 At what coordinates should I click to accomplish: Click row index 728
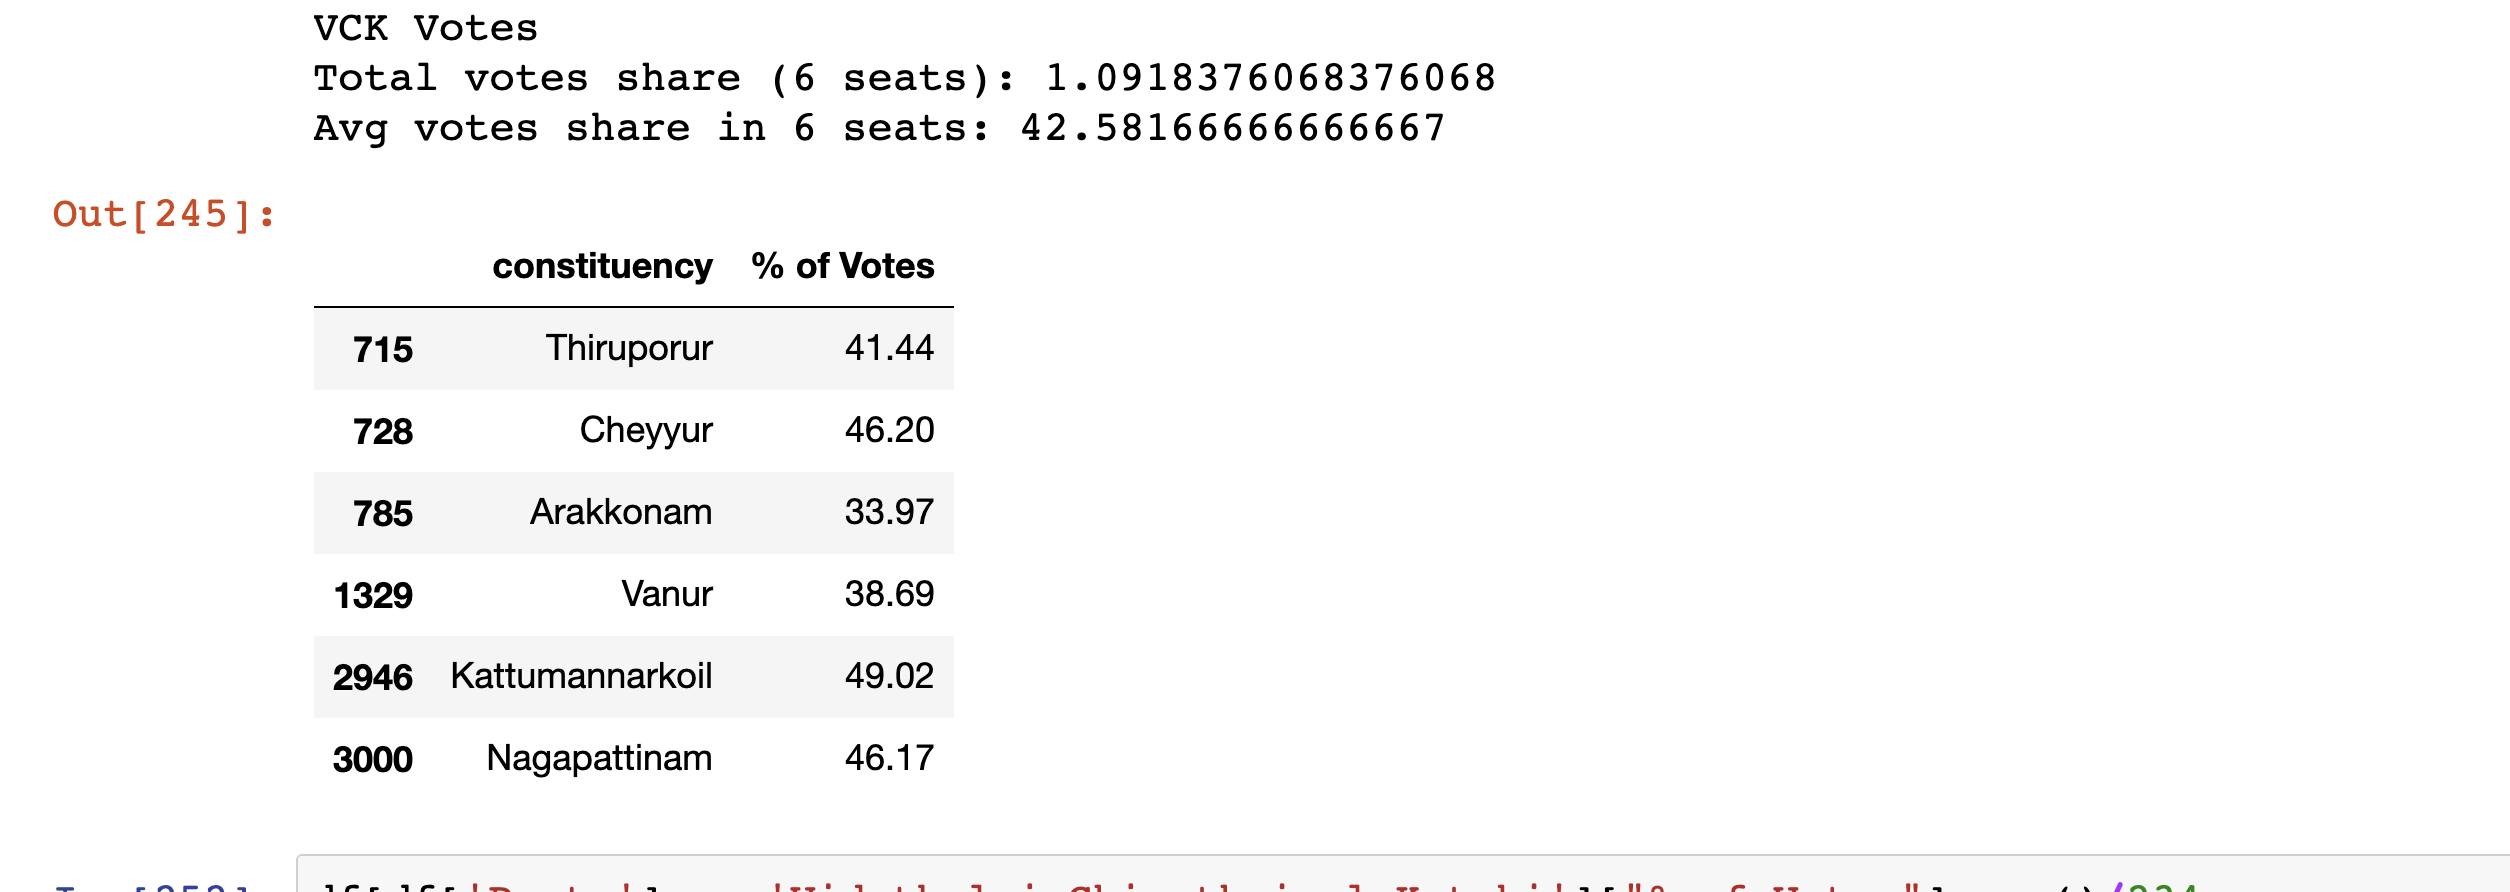click(382, 431)
